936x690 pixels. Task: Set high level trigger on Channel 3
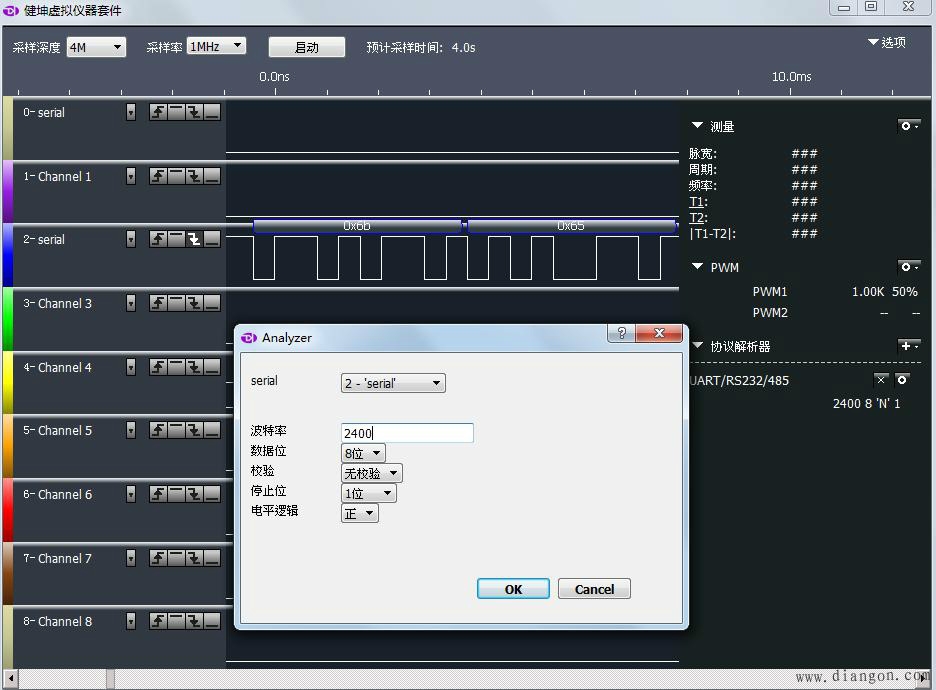176,303
